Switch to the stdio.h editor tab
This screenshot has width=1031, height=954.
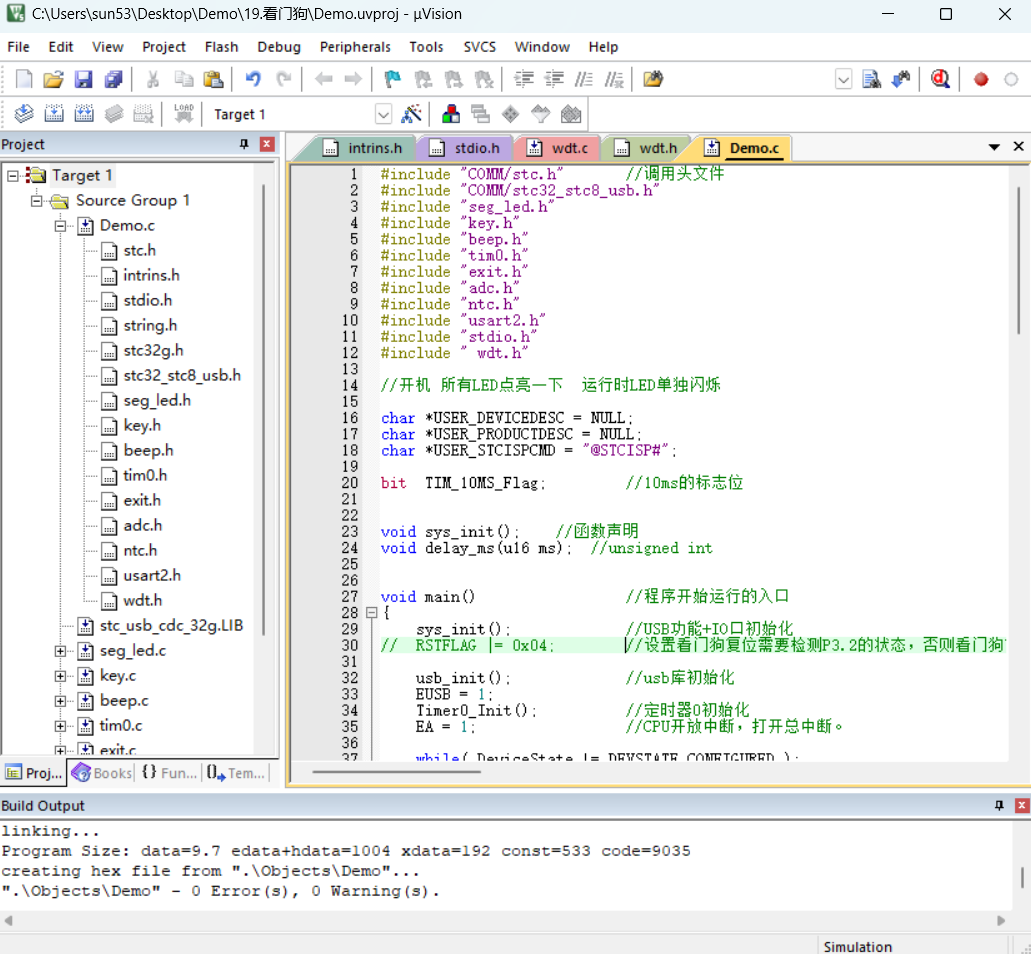point(466,148)
